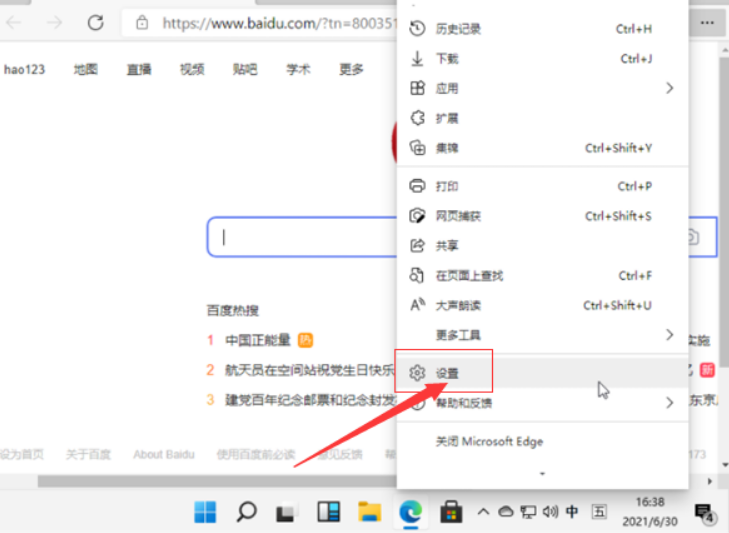Select the 集锦 menu entry
Viewport: 729px width, 533px height.
tap(542, 148)
